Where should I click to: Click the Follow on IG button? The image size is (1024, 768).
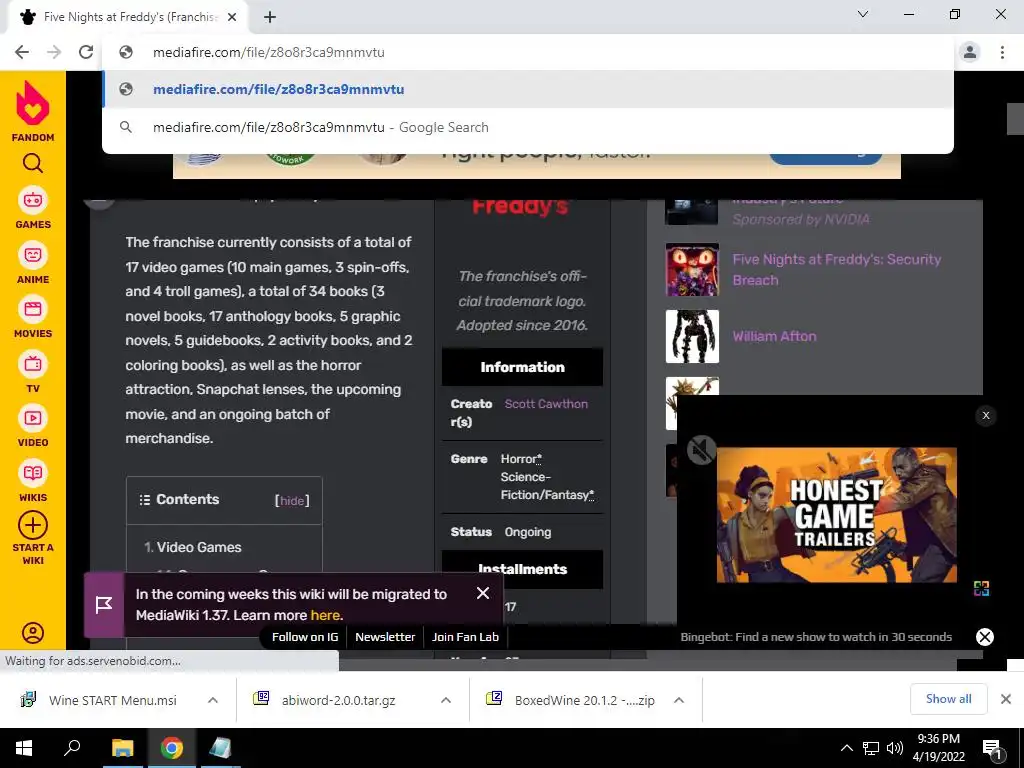click(305, 637)
